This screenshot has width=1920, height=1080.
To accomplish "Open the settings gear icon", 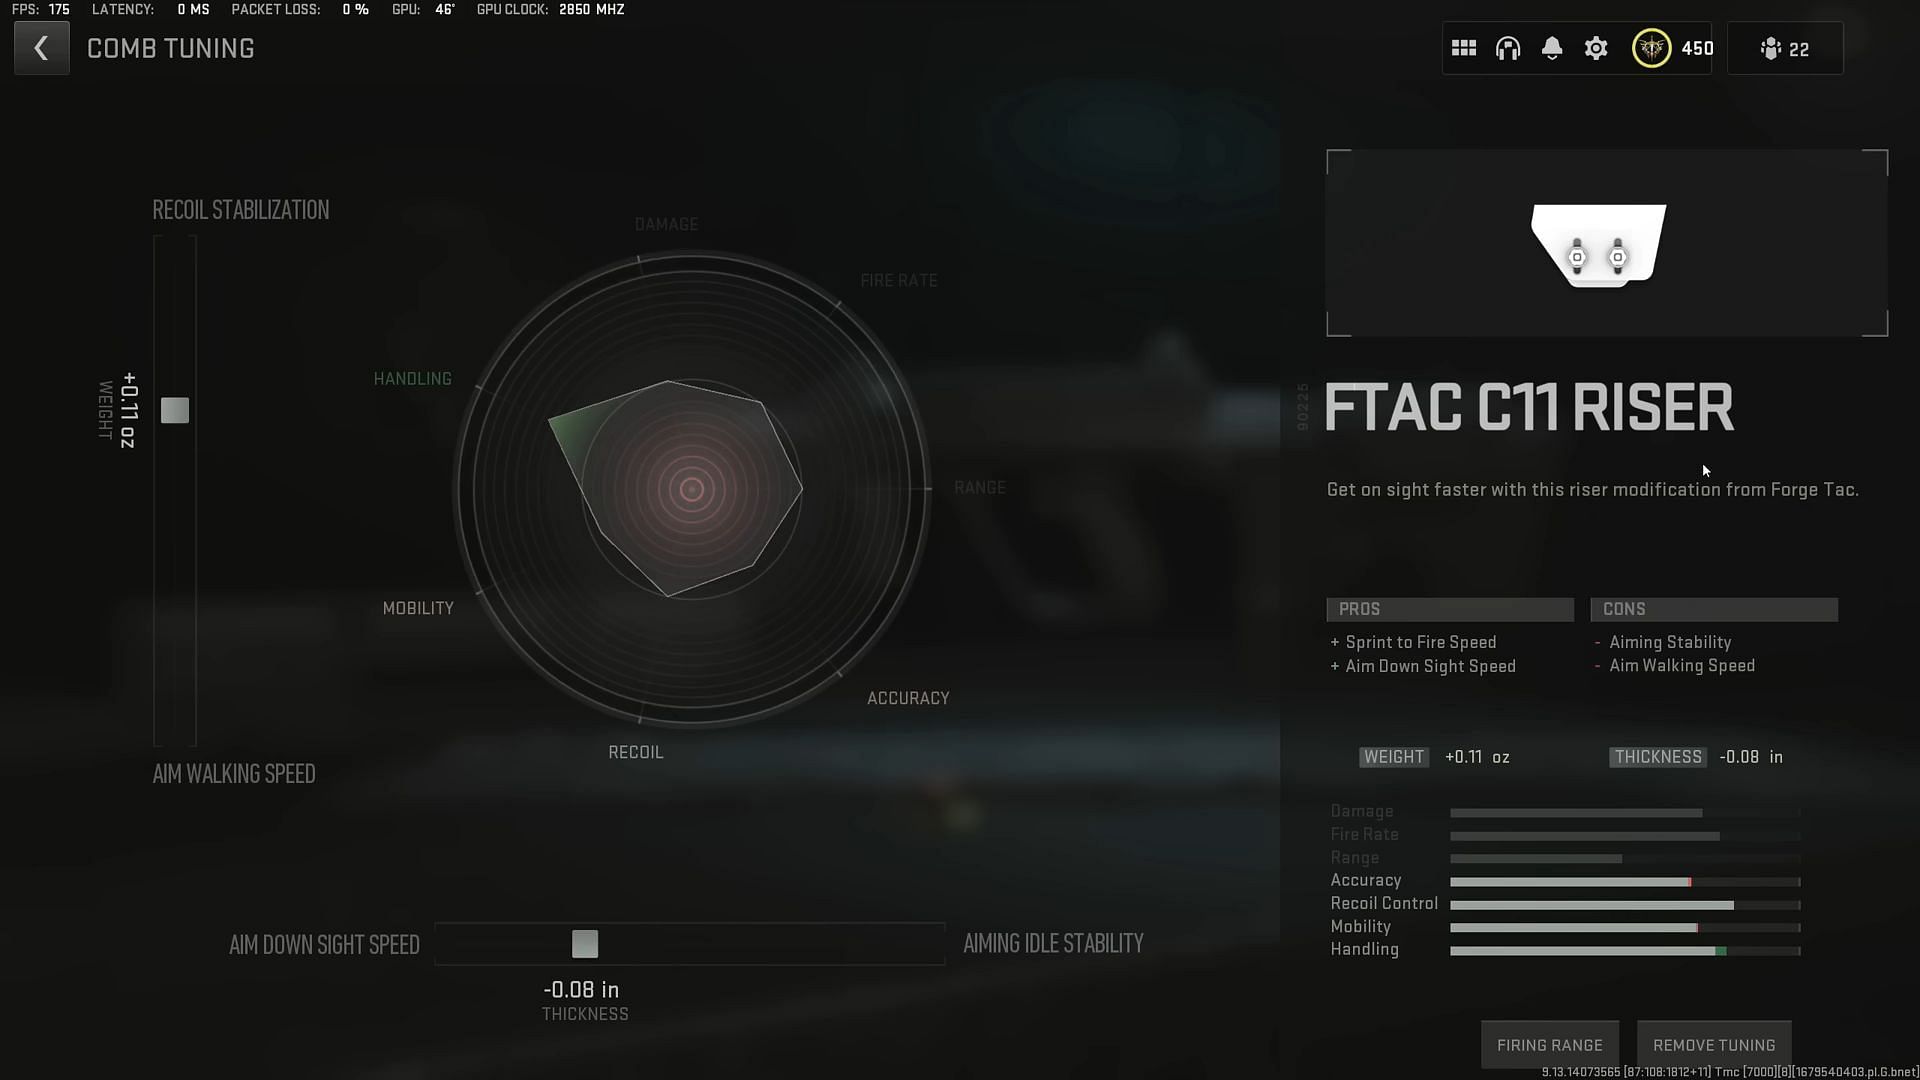I will coord(1596,49).
